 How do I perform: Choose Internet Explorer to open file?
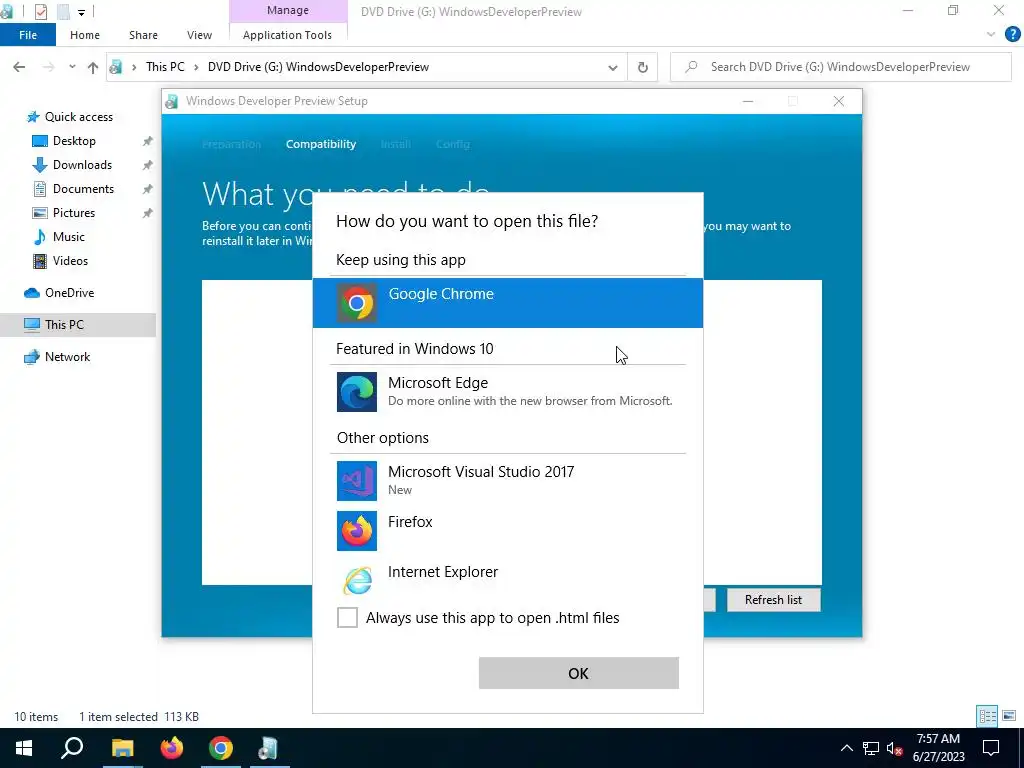click(507, 579)
